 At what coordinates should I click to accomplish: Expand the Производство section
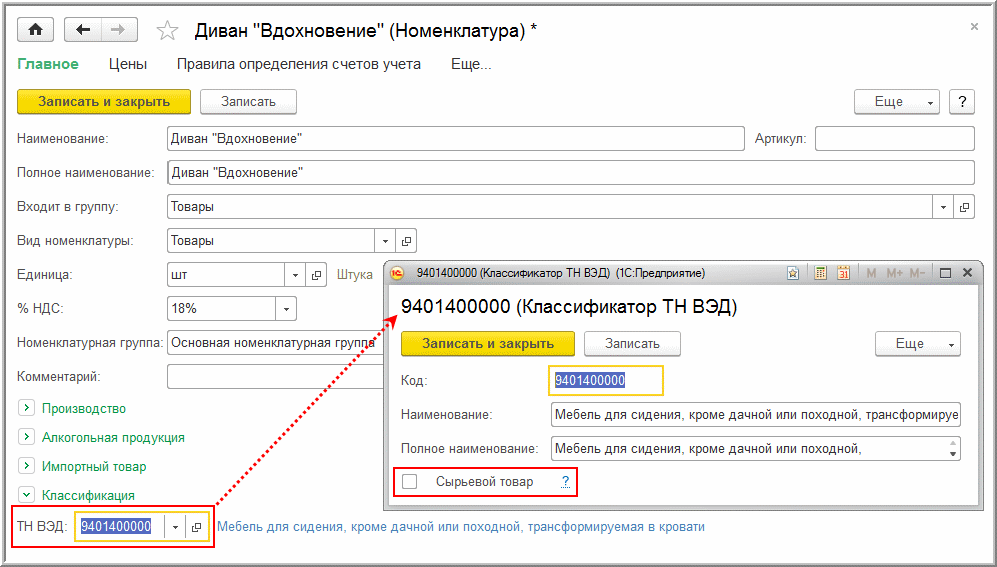click(x=26, y=408)
